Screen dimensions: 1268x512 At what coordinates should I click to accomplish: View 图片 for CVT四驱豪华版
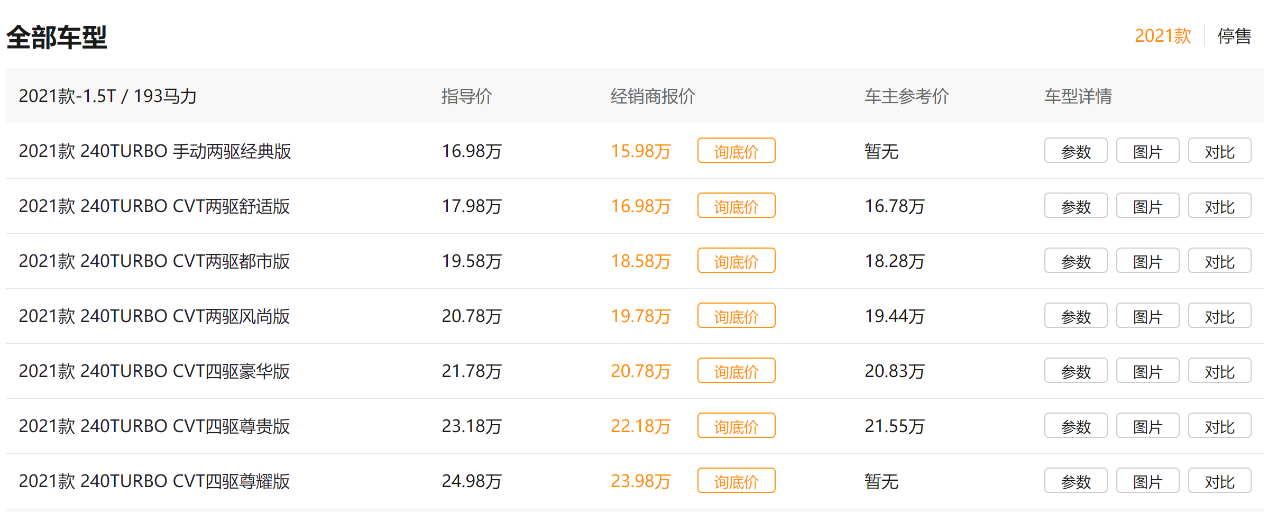point(1148,371)
